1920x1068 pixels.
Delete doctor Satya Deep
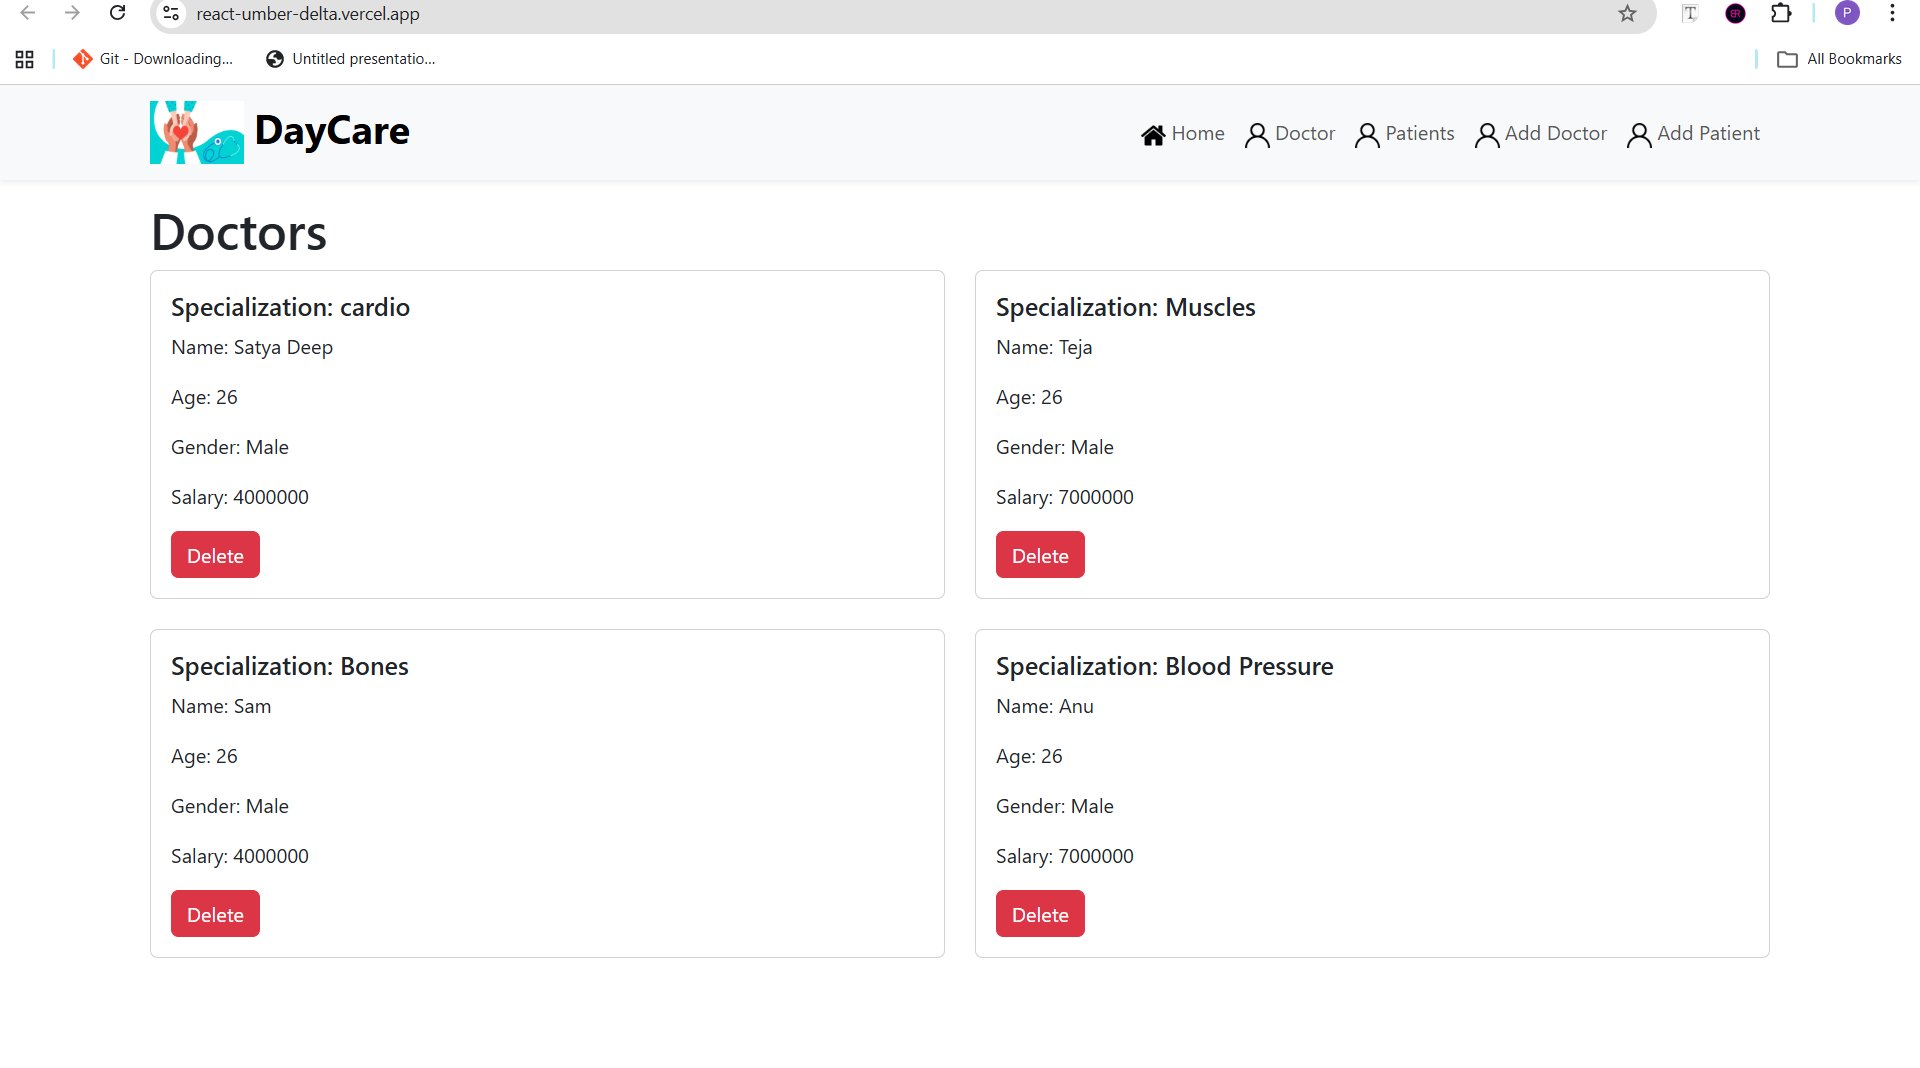click(x=215, y=555)
